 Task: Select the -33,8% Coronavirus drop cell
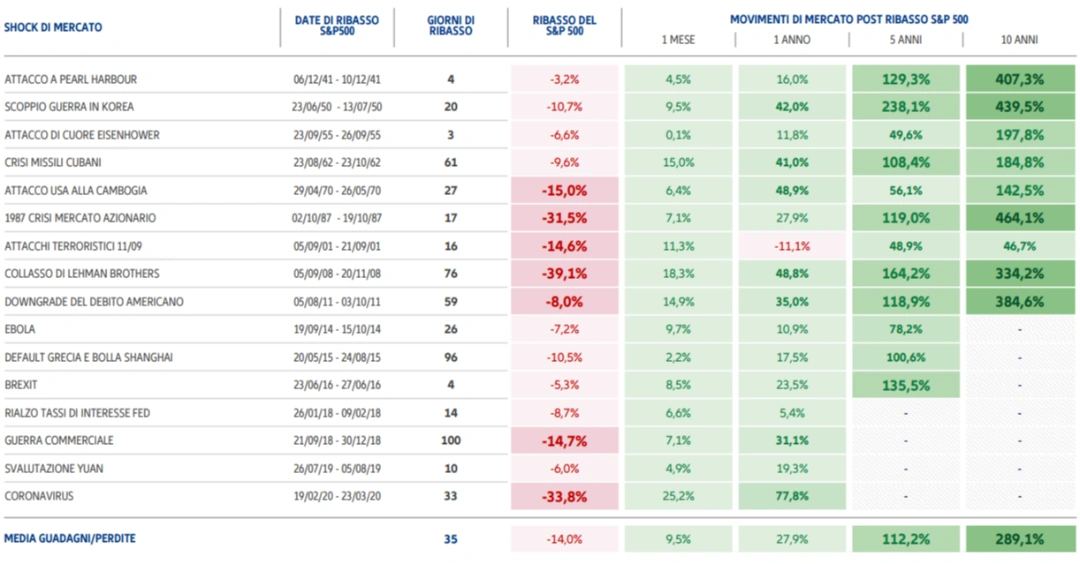564,496
